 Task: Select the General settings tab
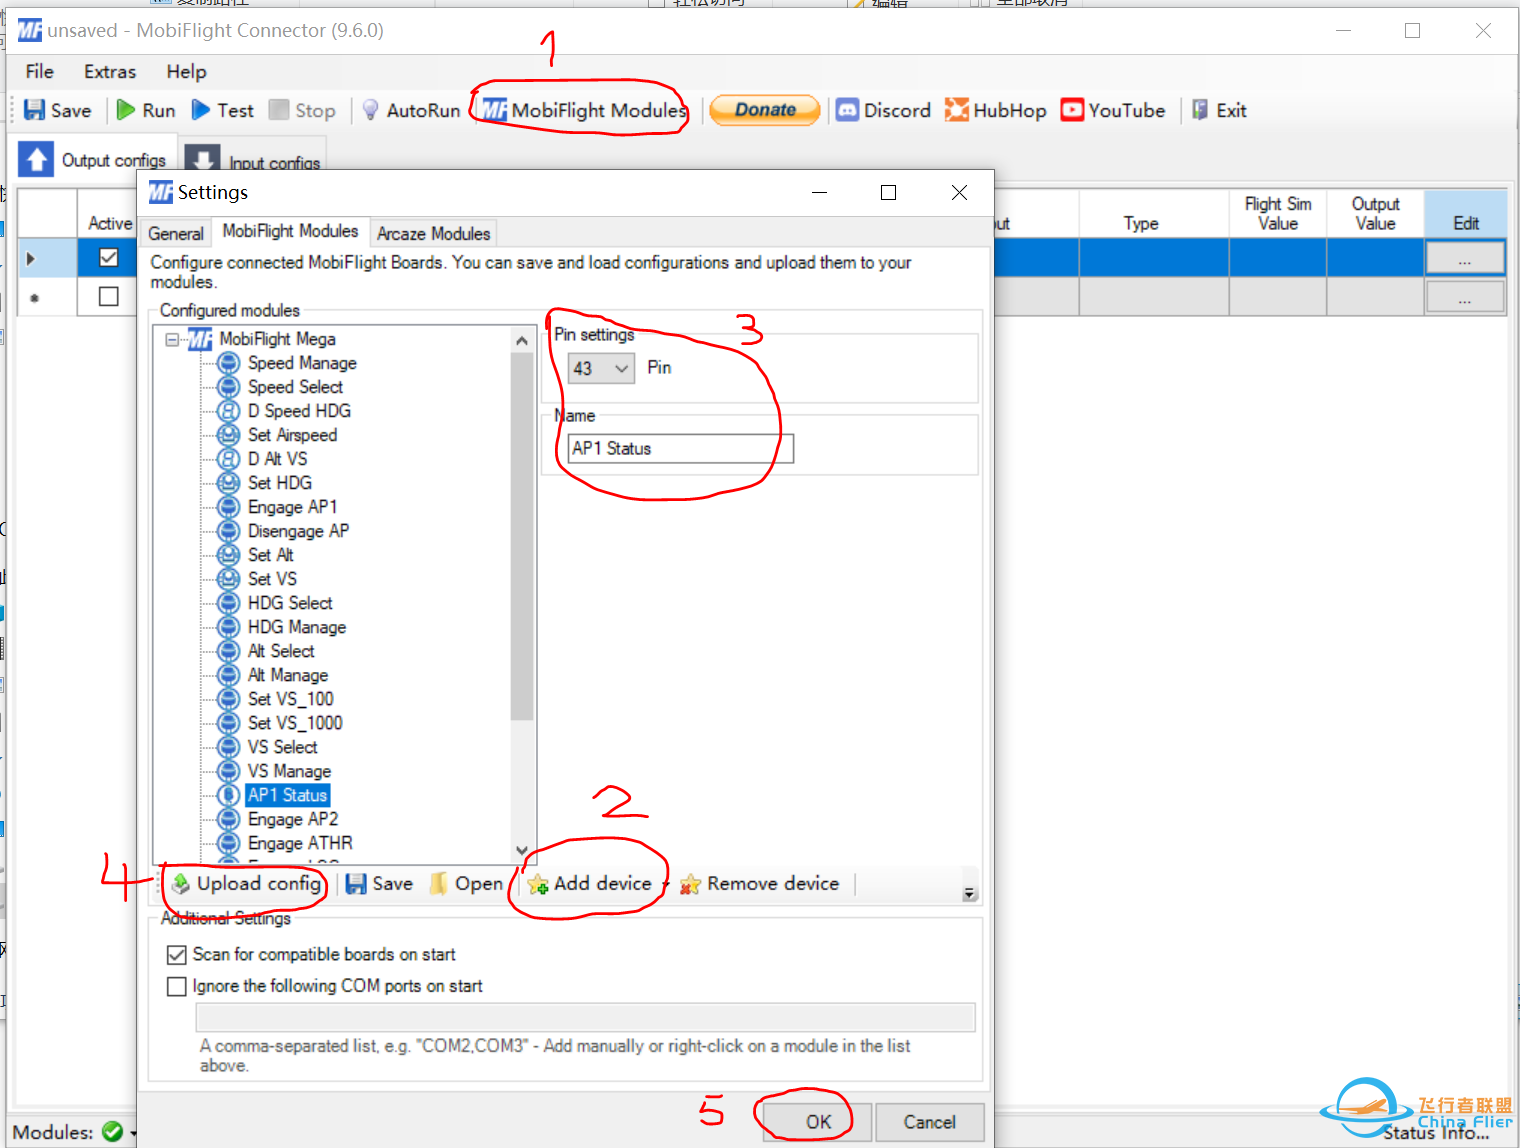coord(176,233)
